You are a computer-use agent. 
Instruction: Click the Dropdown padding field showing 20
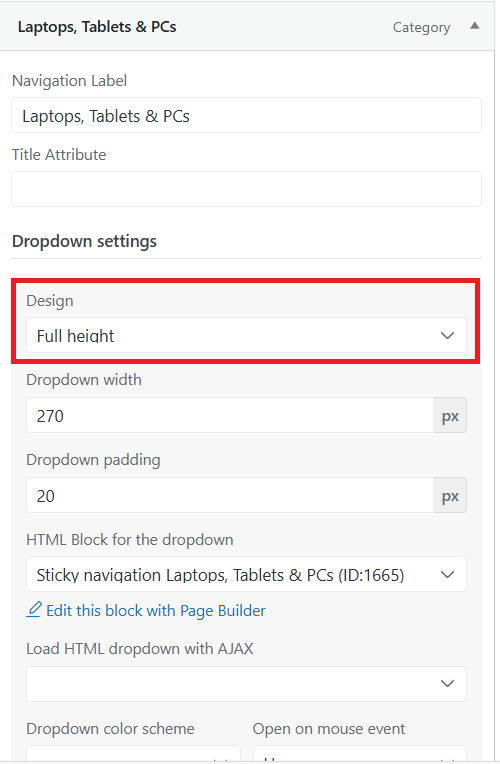pyautogui.click(x=230, y=495)
